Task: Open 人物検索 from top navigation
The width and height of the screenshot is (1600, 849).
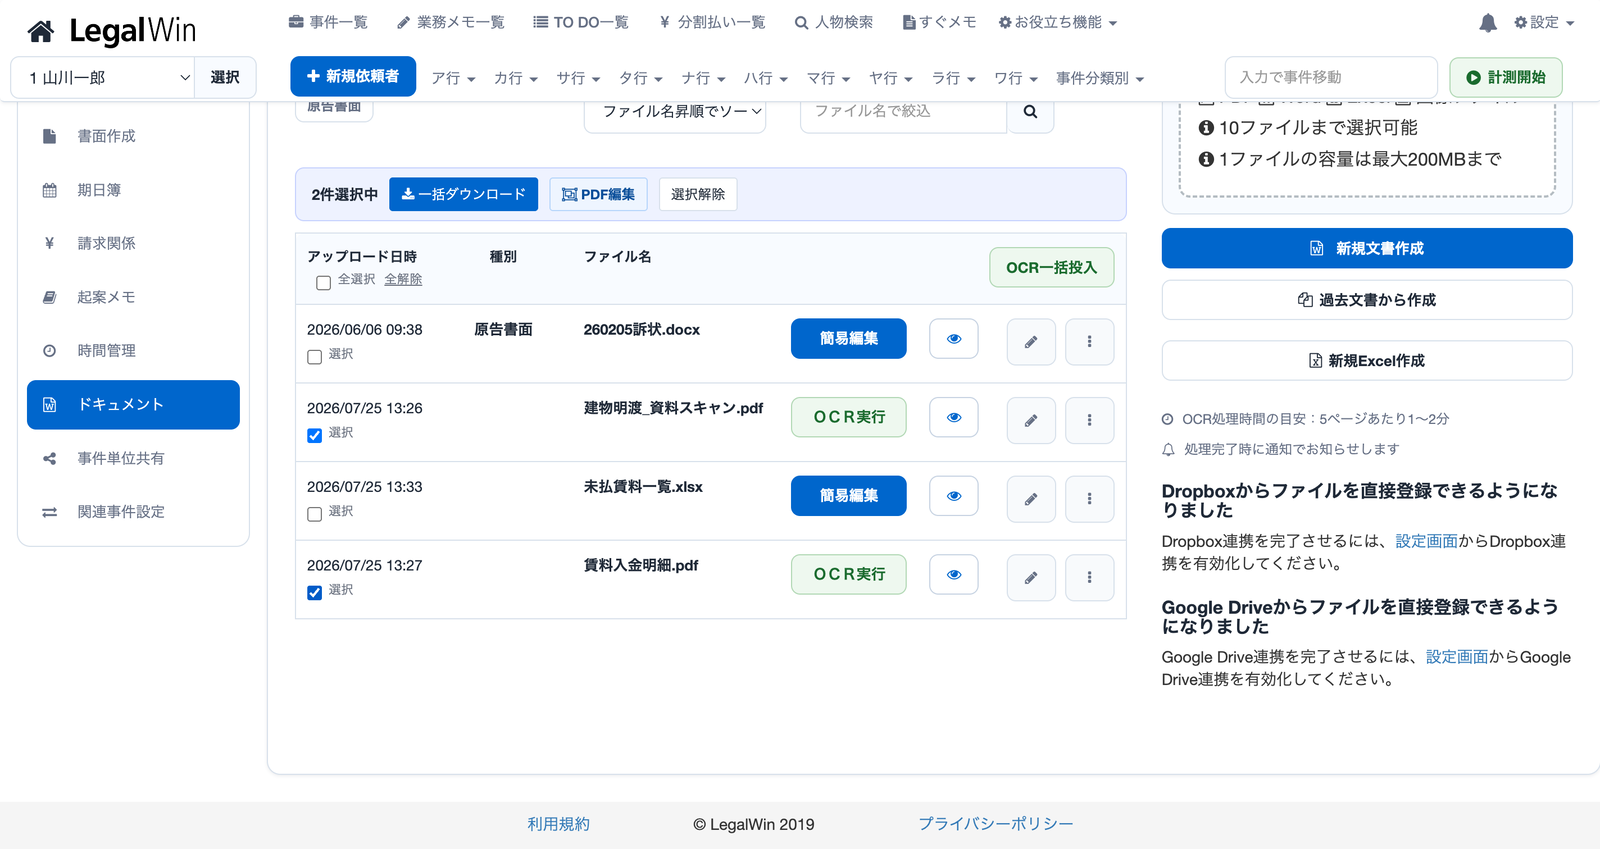Action: [x=834, y=22]
